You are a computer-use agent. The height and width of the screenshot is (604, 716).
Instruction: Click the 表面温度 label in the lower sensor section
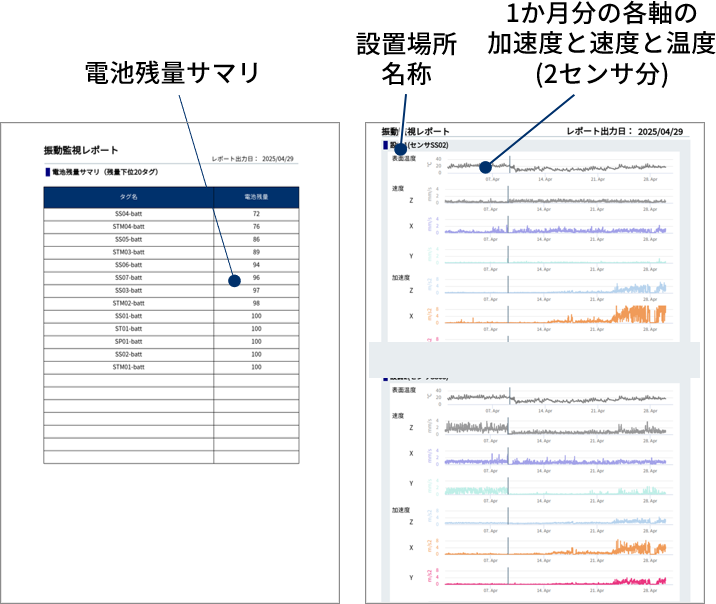click(404, 390)
